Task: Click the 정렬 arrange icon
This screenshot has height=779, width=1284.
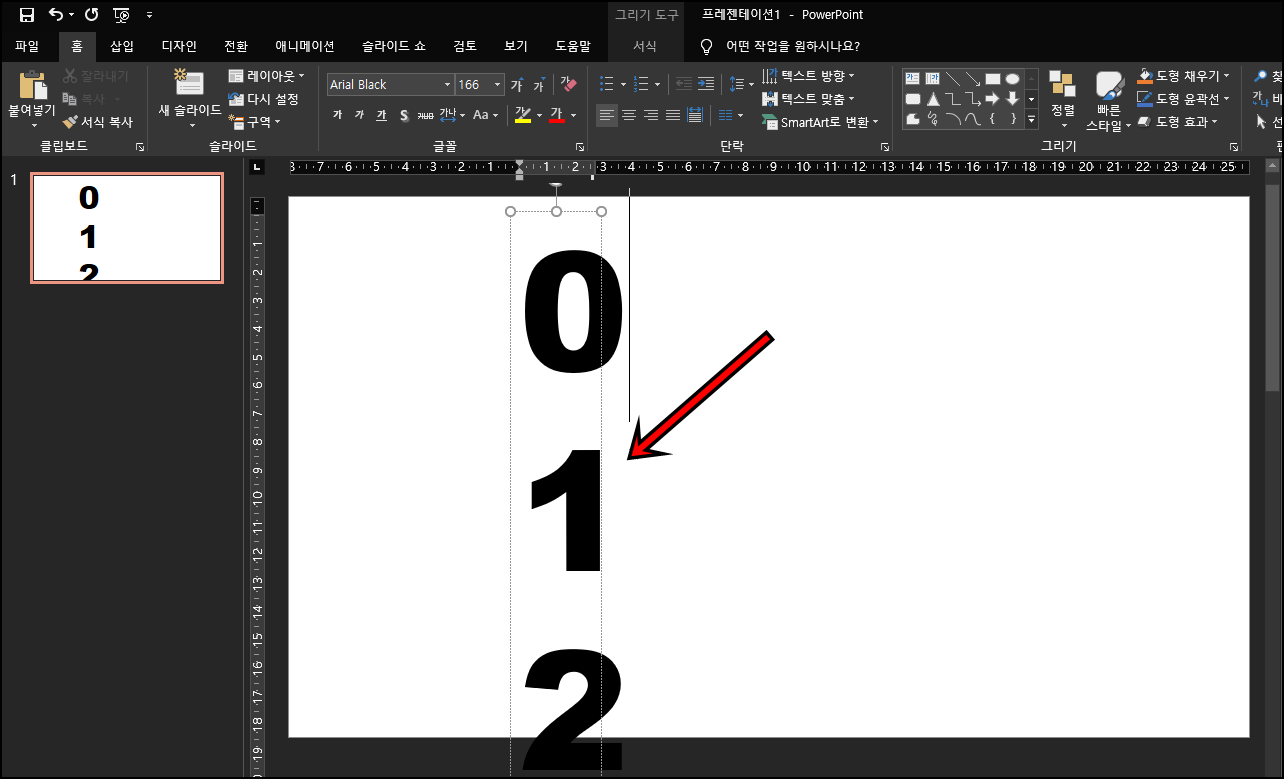Action: click(x=1062, y=85)
